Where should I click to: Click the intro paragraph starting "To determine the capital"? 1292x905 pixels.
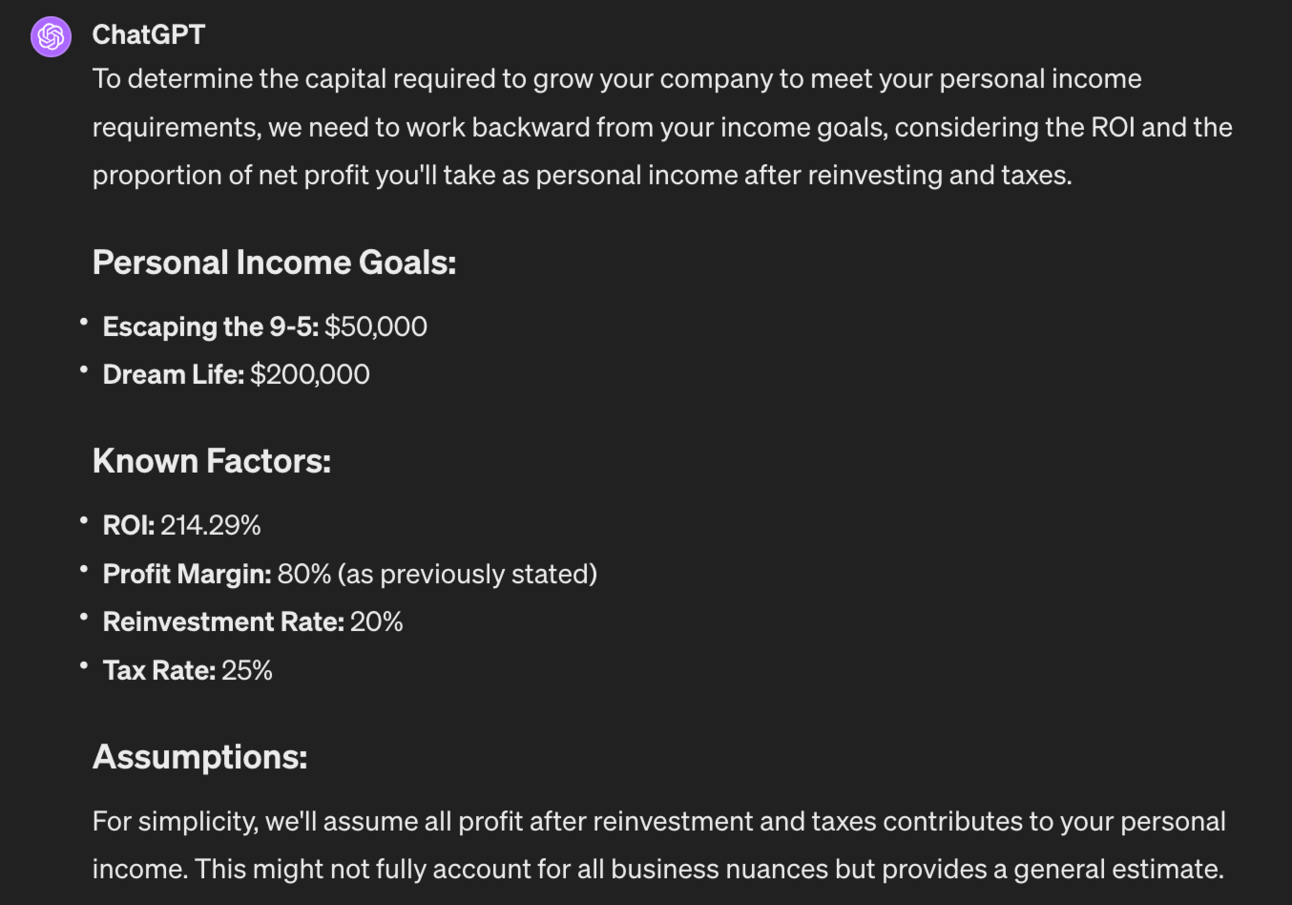click(660, 127)
